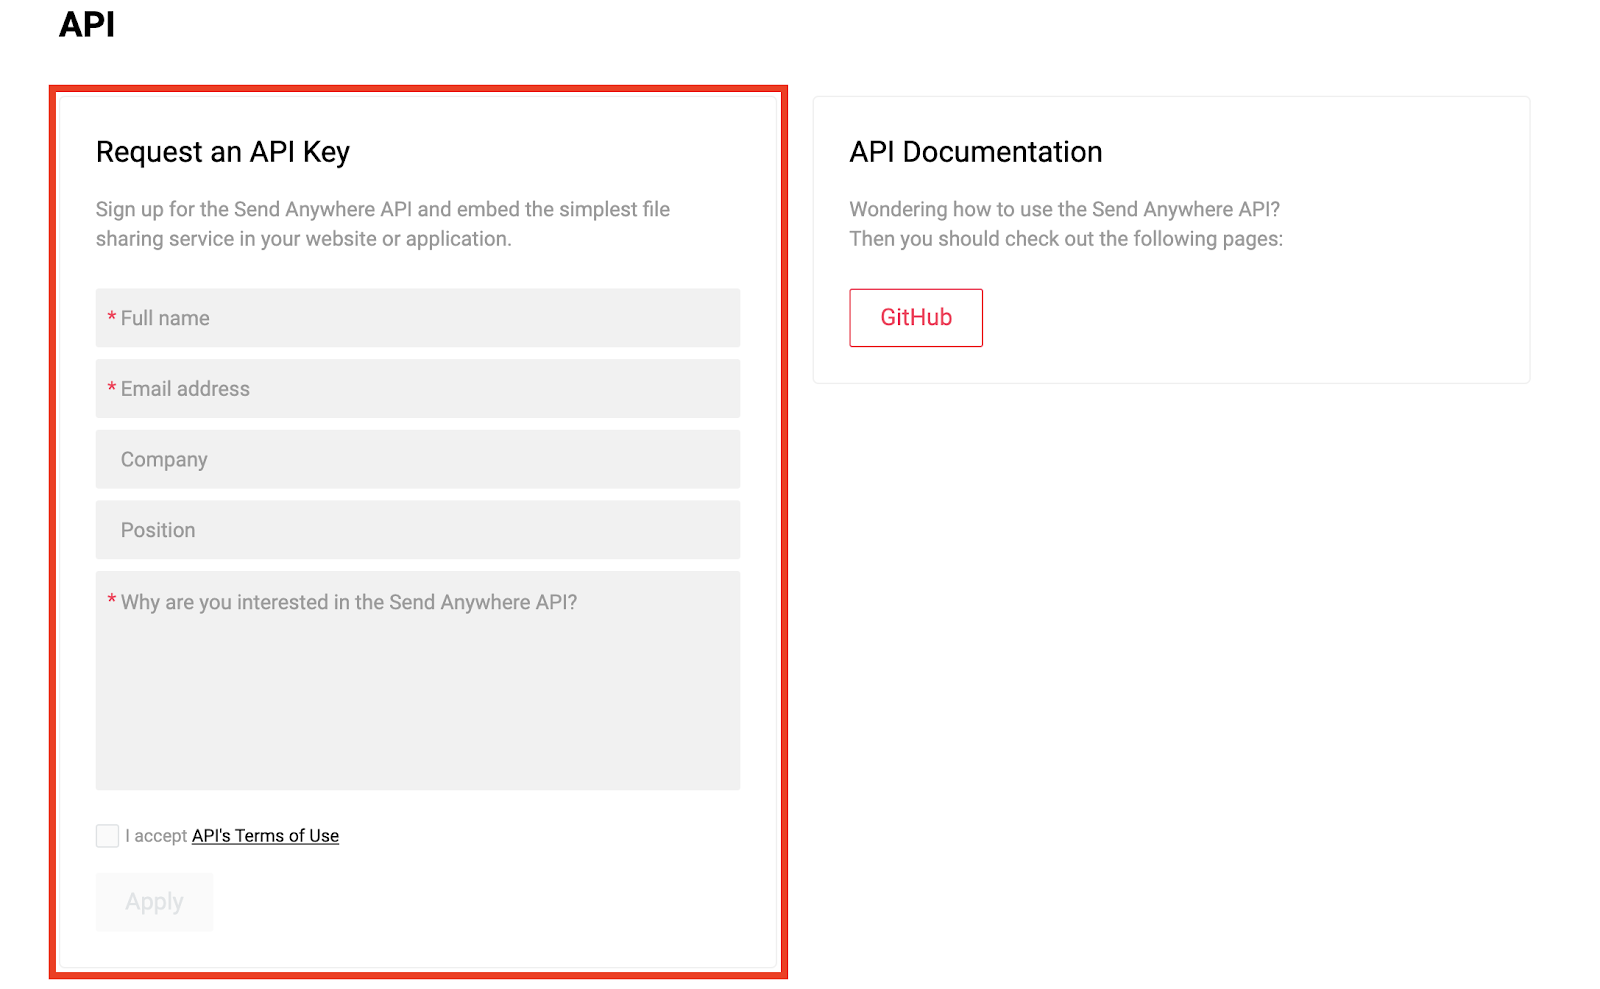Click the 'Request an API Key' heading
Viewport: 1600px width, 989px height.
tap(223, 152)
